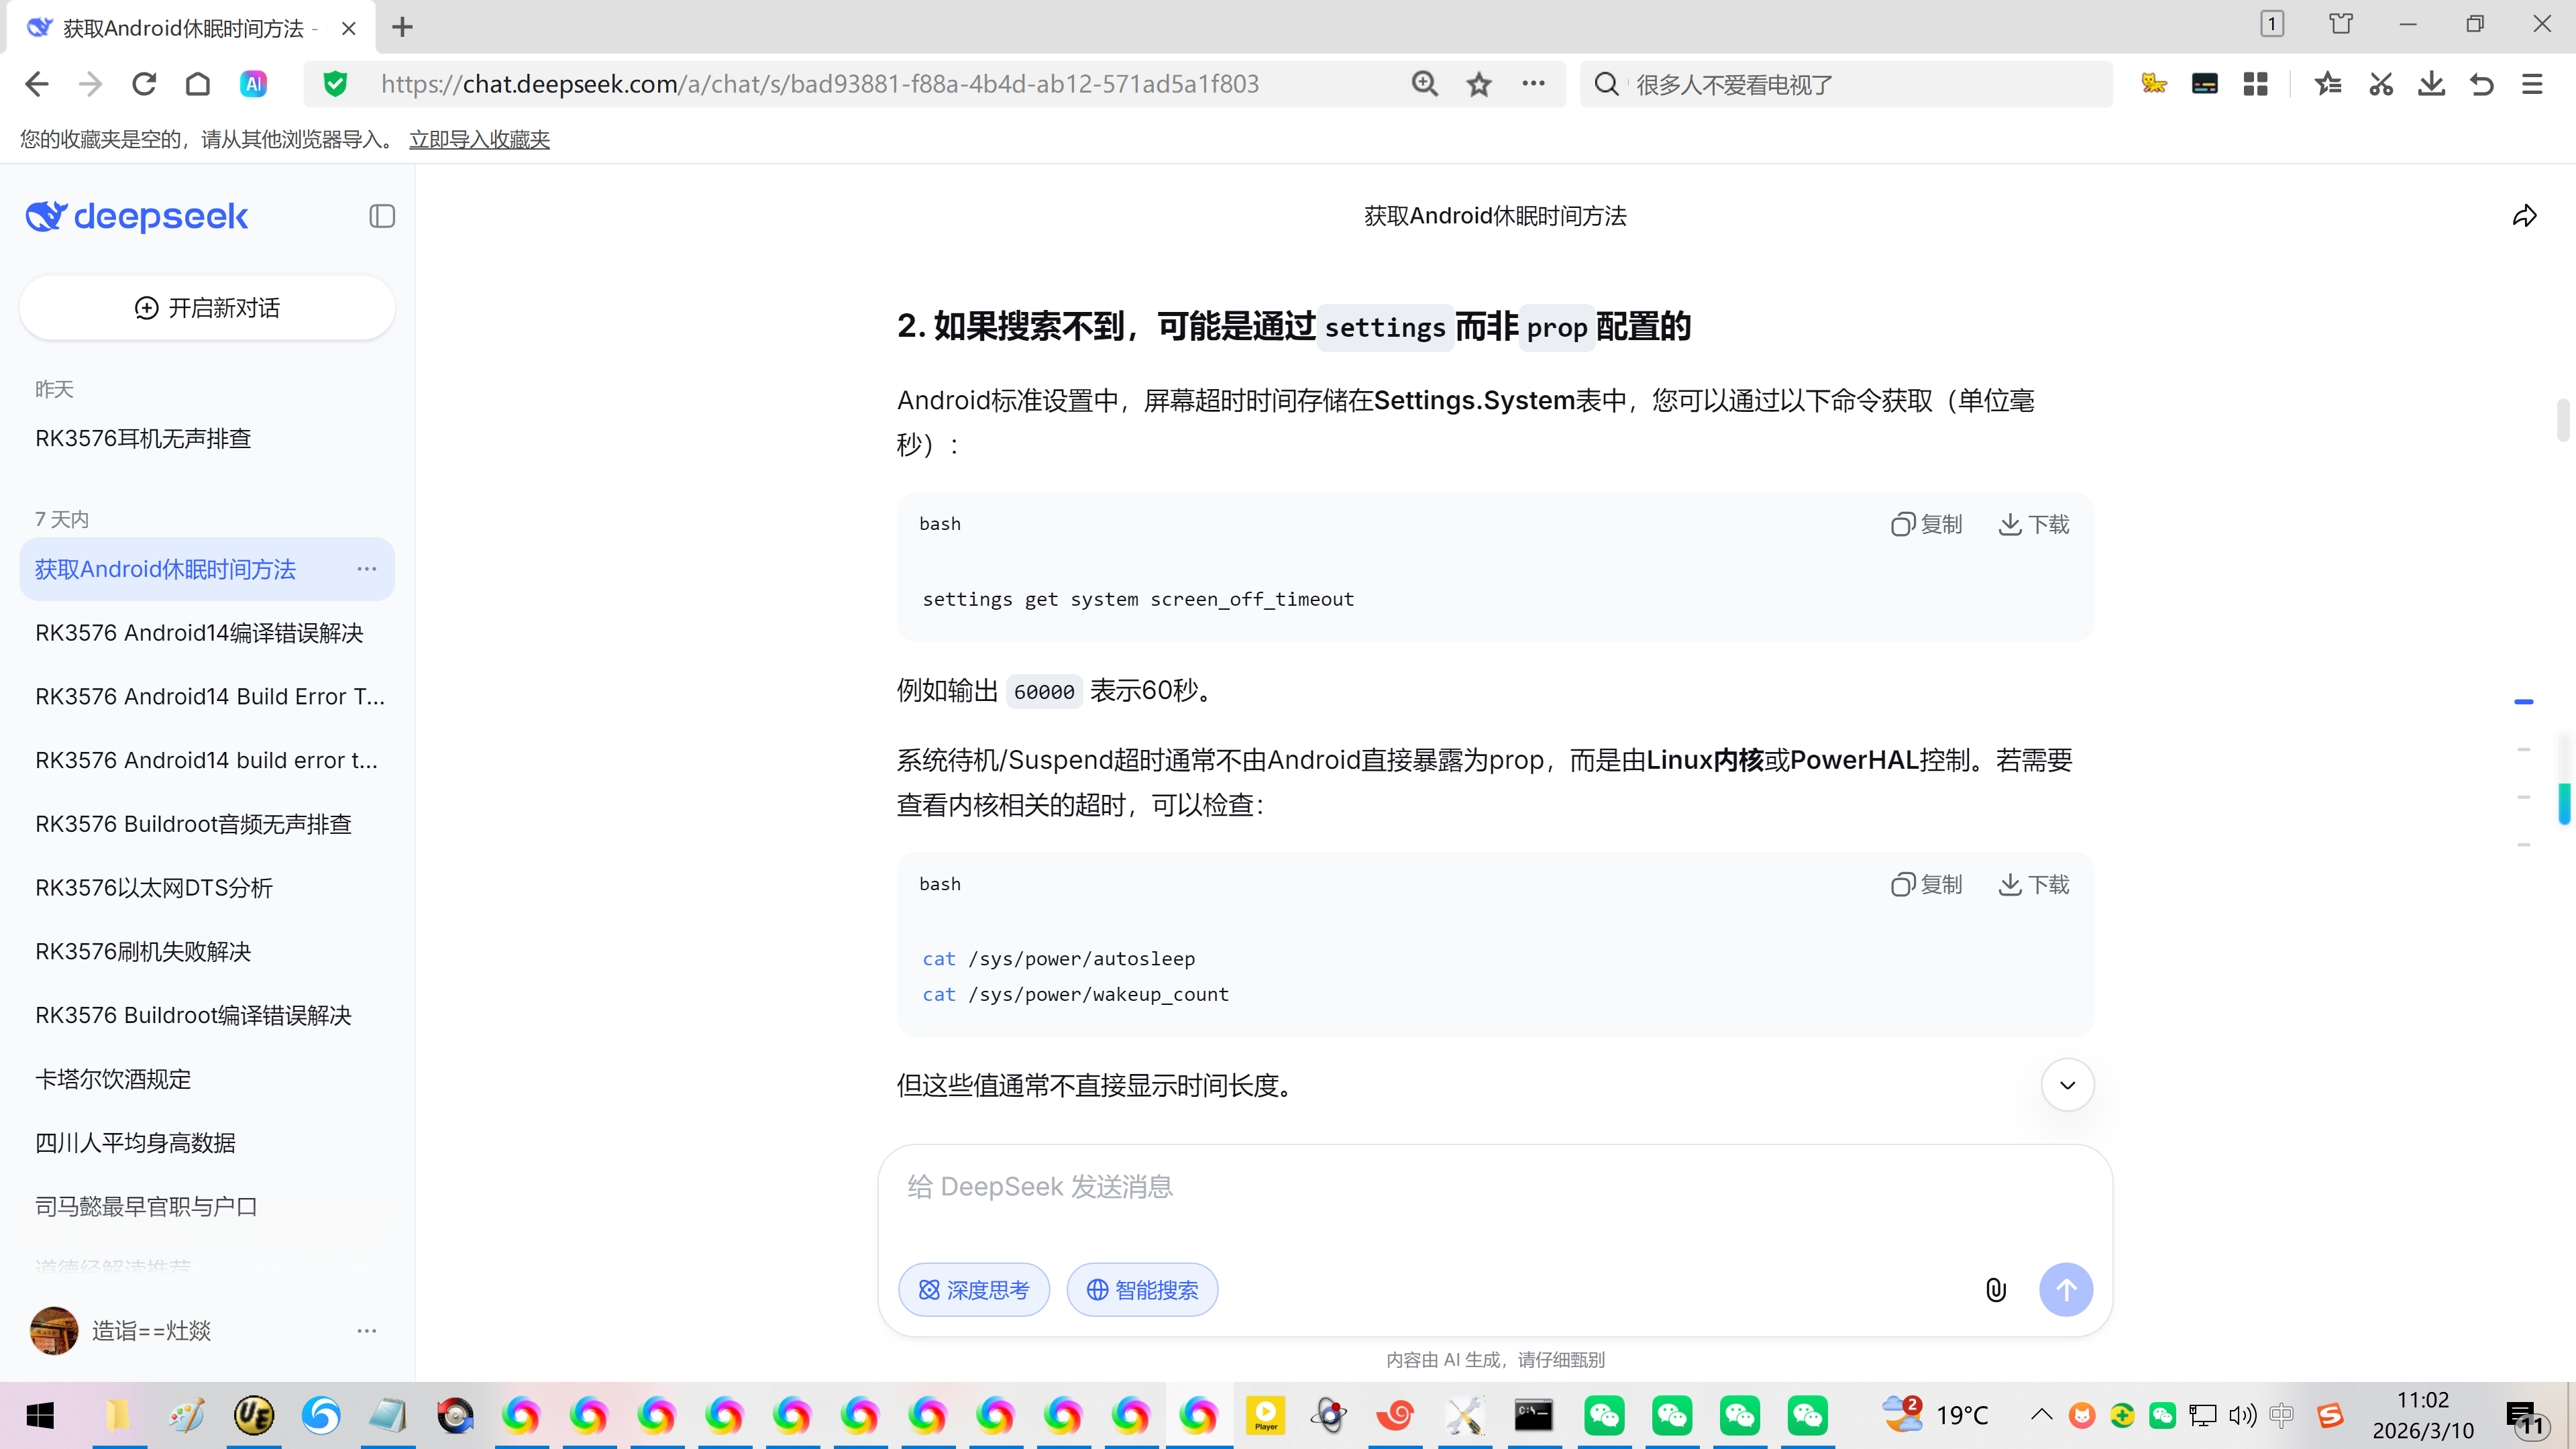Click the share conversation arrow icon

2524,216
